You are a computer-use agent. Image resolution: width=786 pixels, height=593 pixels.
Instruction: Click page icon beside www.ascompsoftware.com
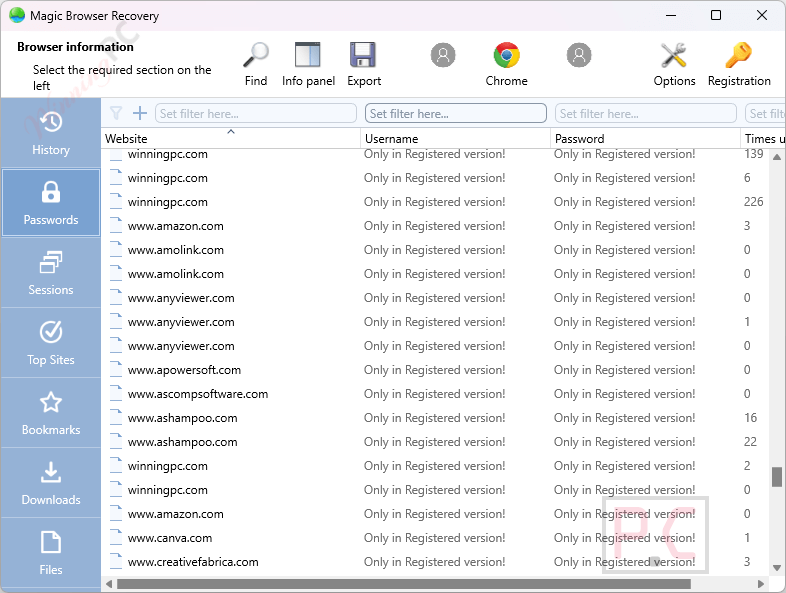tap(116, 393)
